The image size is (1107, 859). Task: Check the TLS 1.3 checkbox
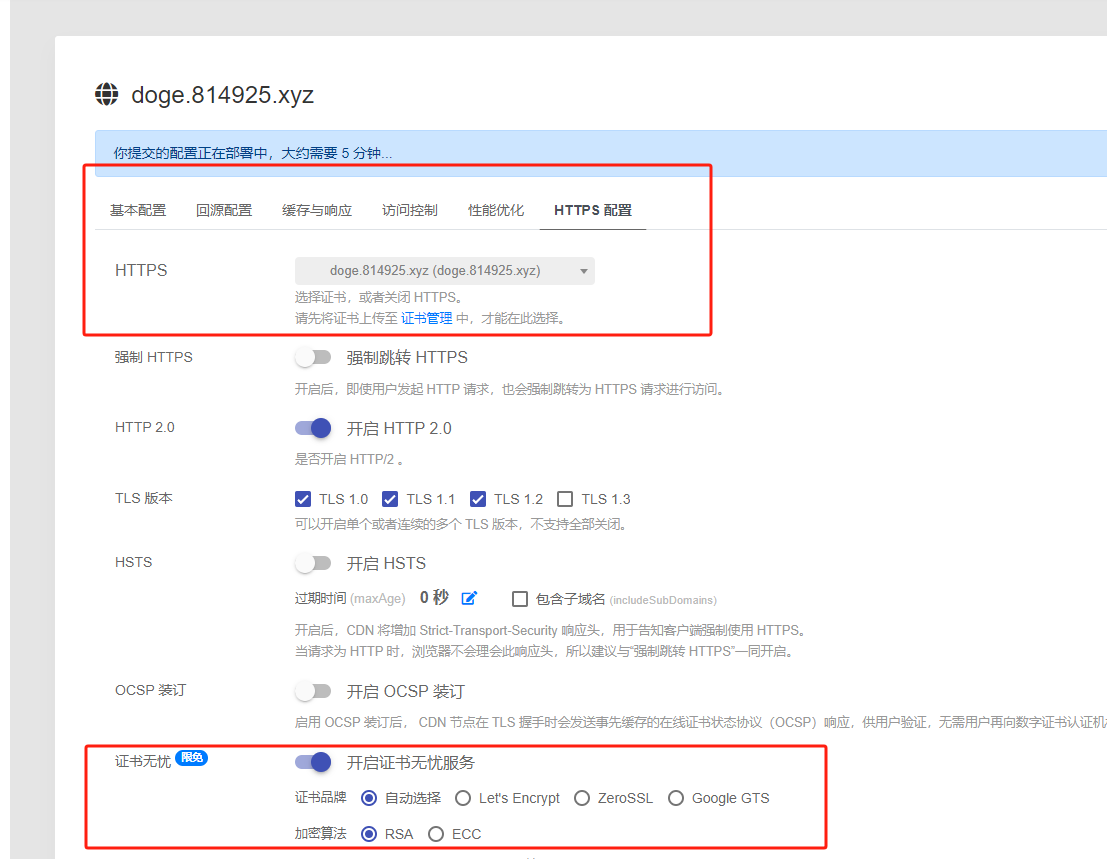click(x=565, y=499)
